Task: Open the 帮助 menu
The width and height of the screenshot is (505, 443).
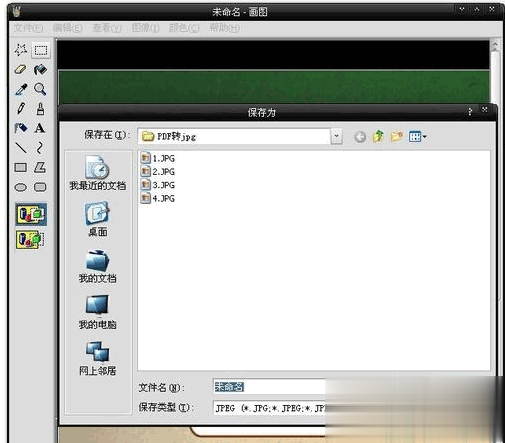Action: [225, 28]
